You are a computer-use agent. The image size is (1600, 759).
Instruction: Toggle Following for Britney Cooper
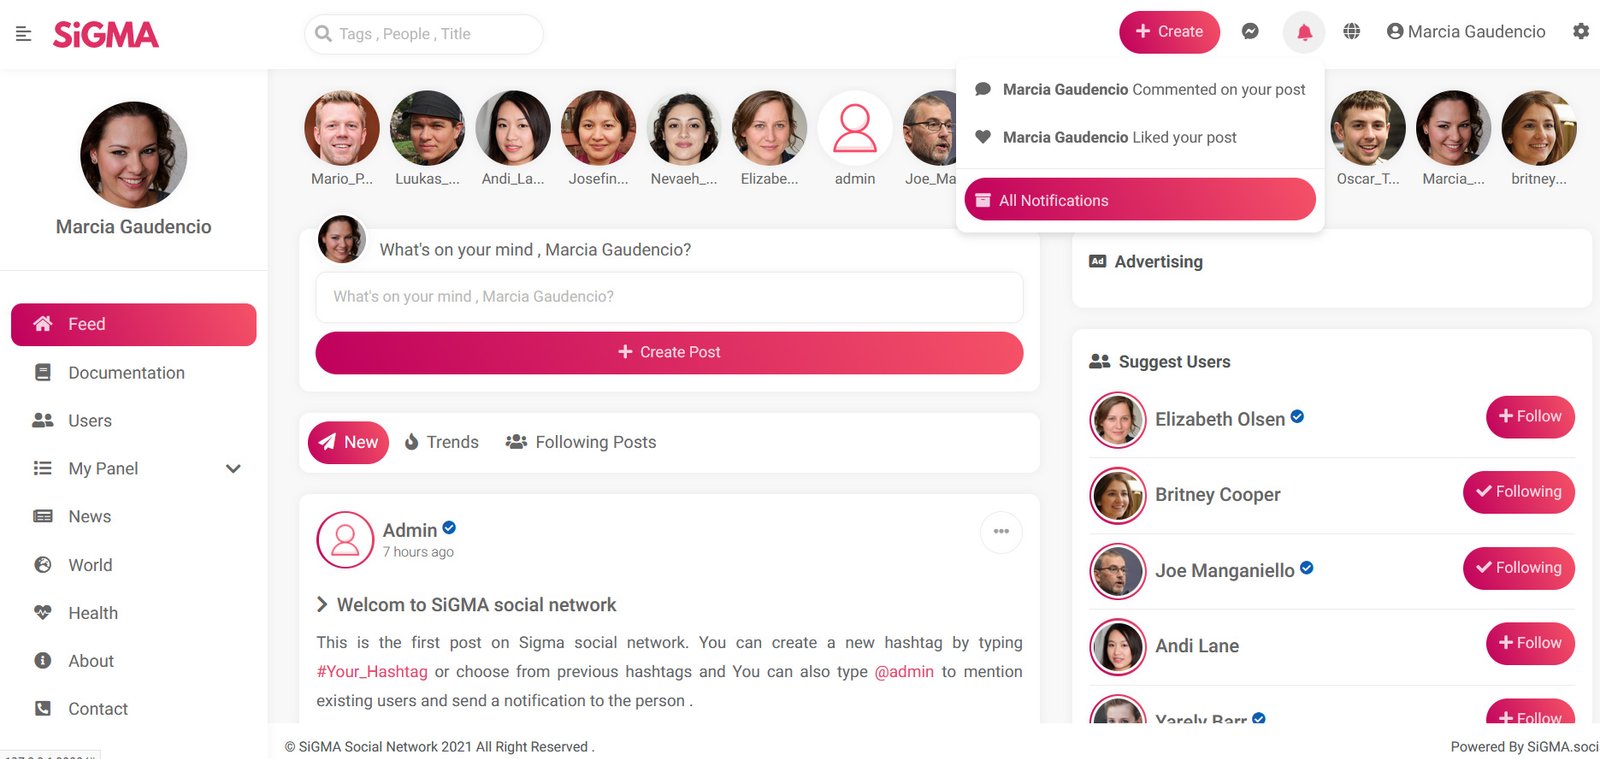click(1518, 492)
